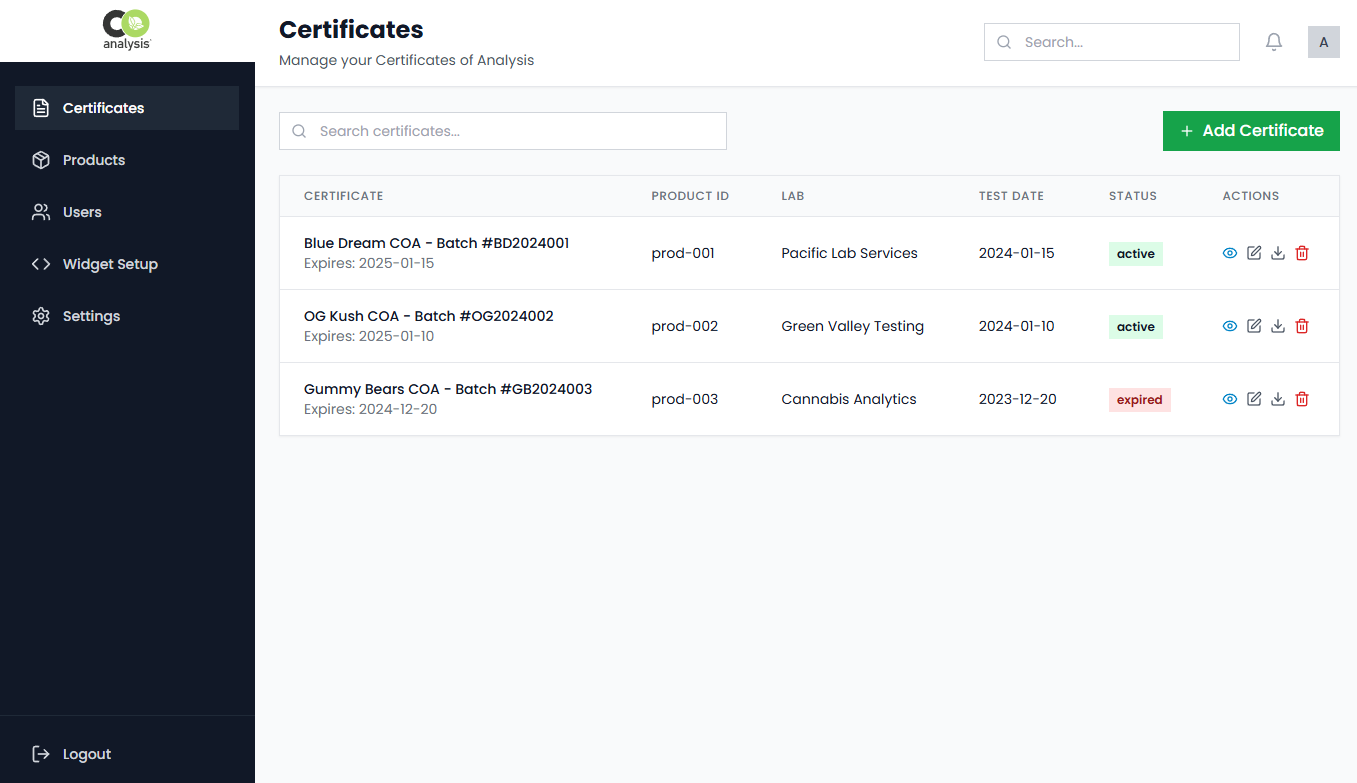View the Gummy Bears COA details

1229,398
